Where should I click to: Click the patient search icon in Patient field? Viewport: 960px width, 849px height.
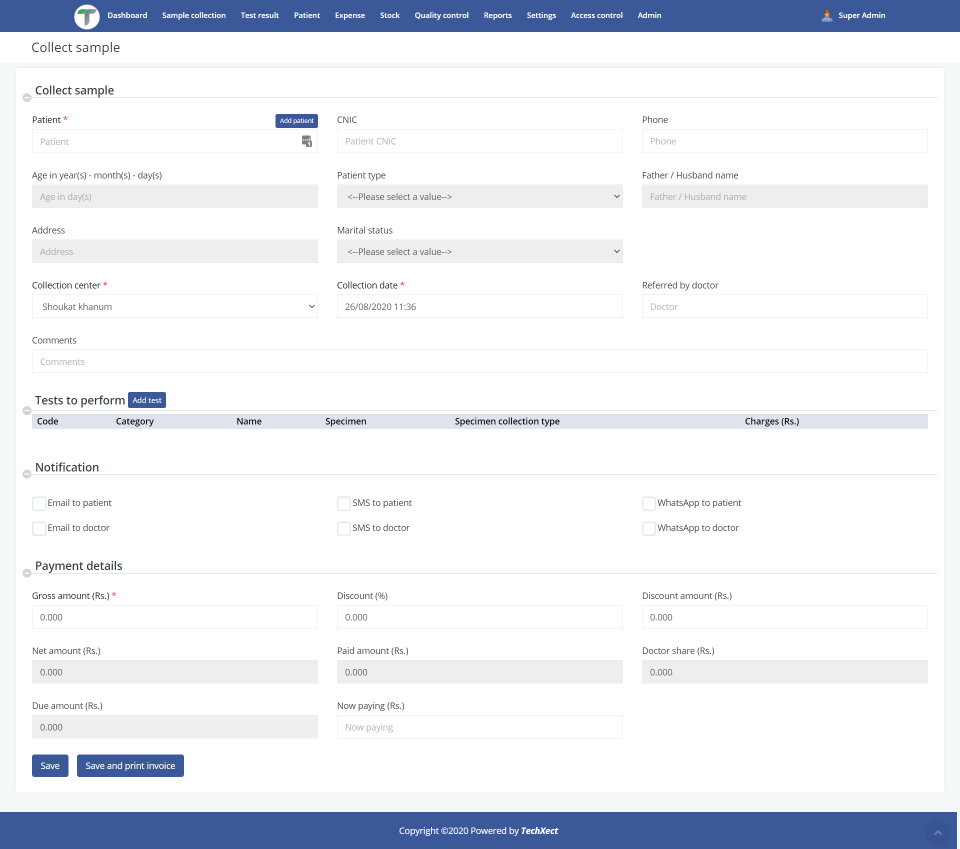(x=307, y=141)
